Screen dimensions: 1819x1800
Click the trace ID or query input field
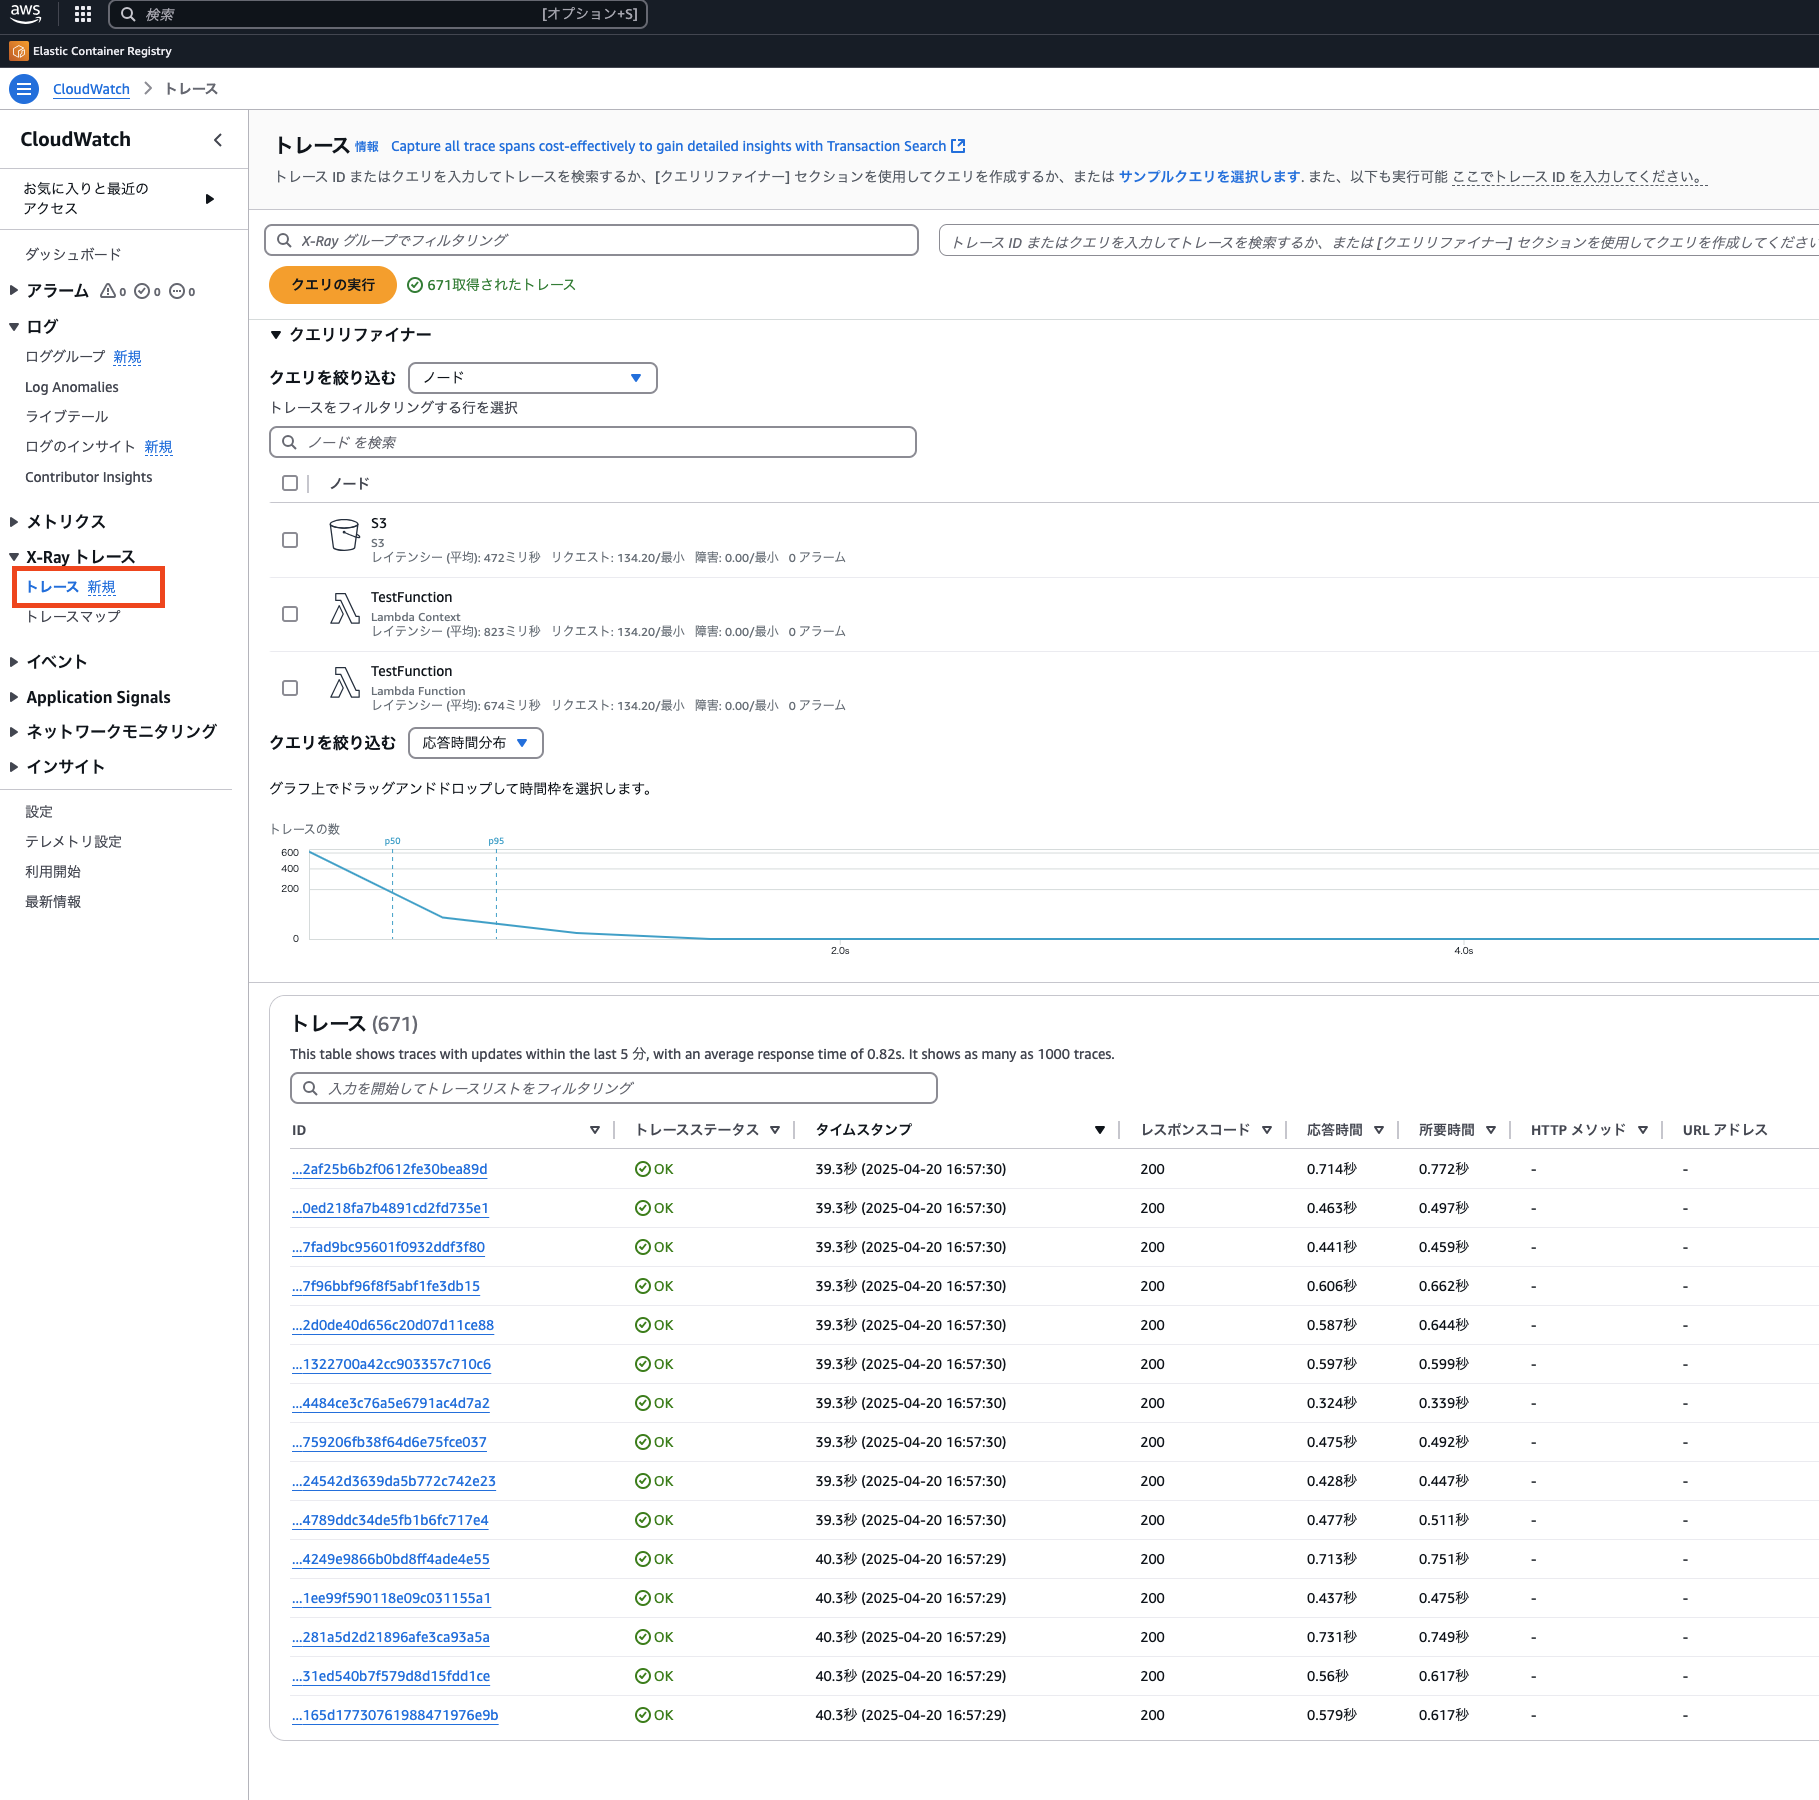1379,241
